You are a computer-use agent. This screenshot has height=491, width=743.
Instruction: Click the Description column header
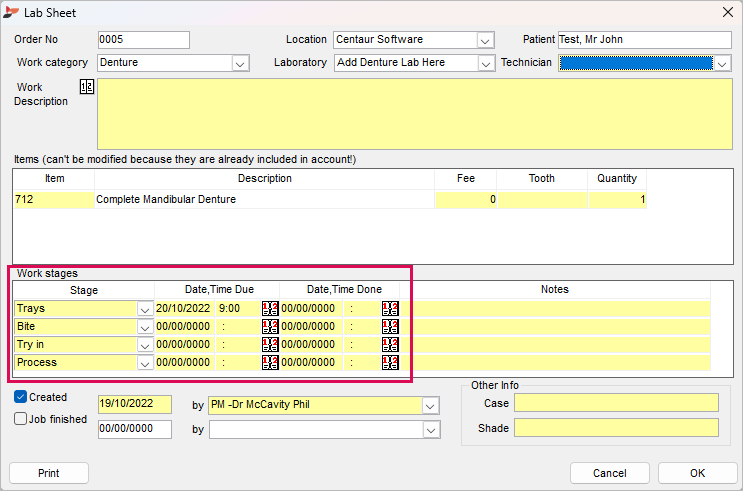pyautogui.click(x=264, y=179)
